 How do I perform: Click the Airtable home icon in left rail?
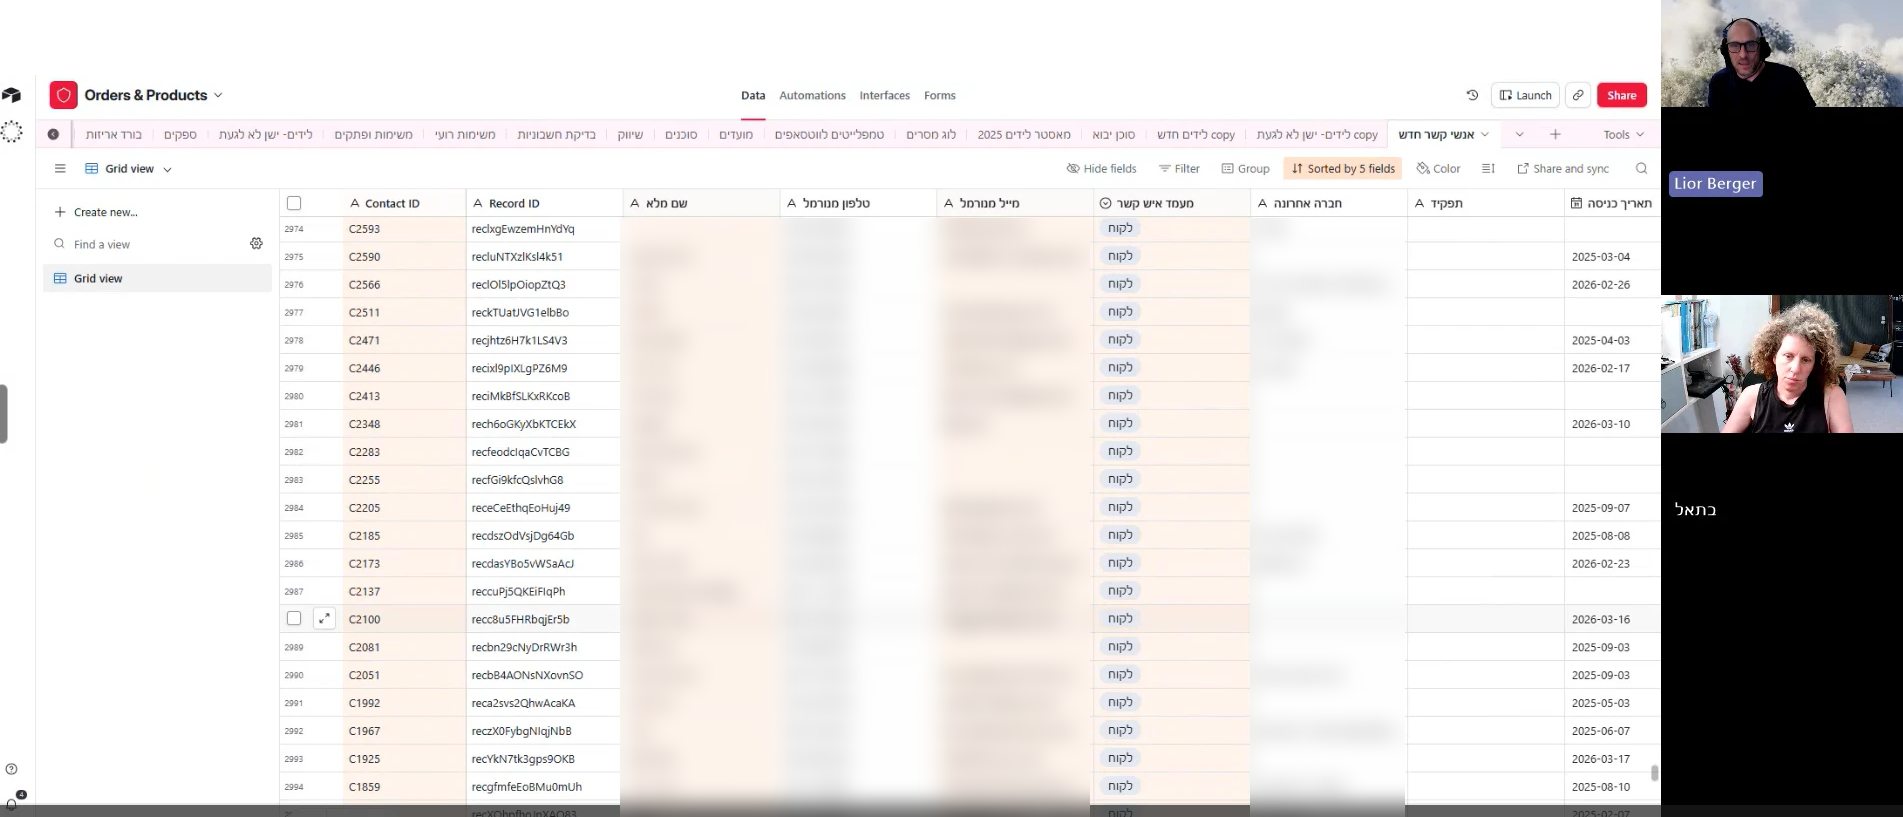tap(12, 95)
